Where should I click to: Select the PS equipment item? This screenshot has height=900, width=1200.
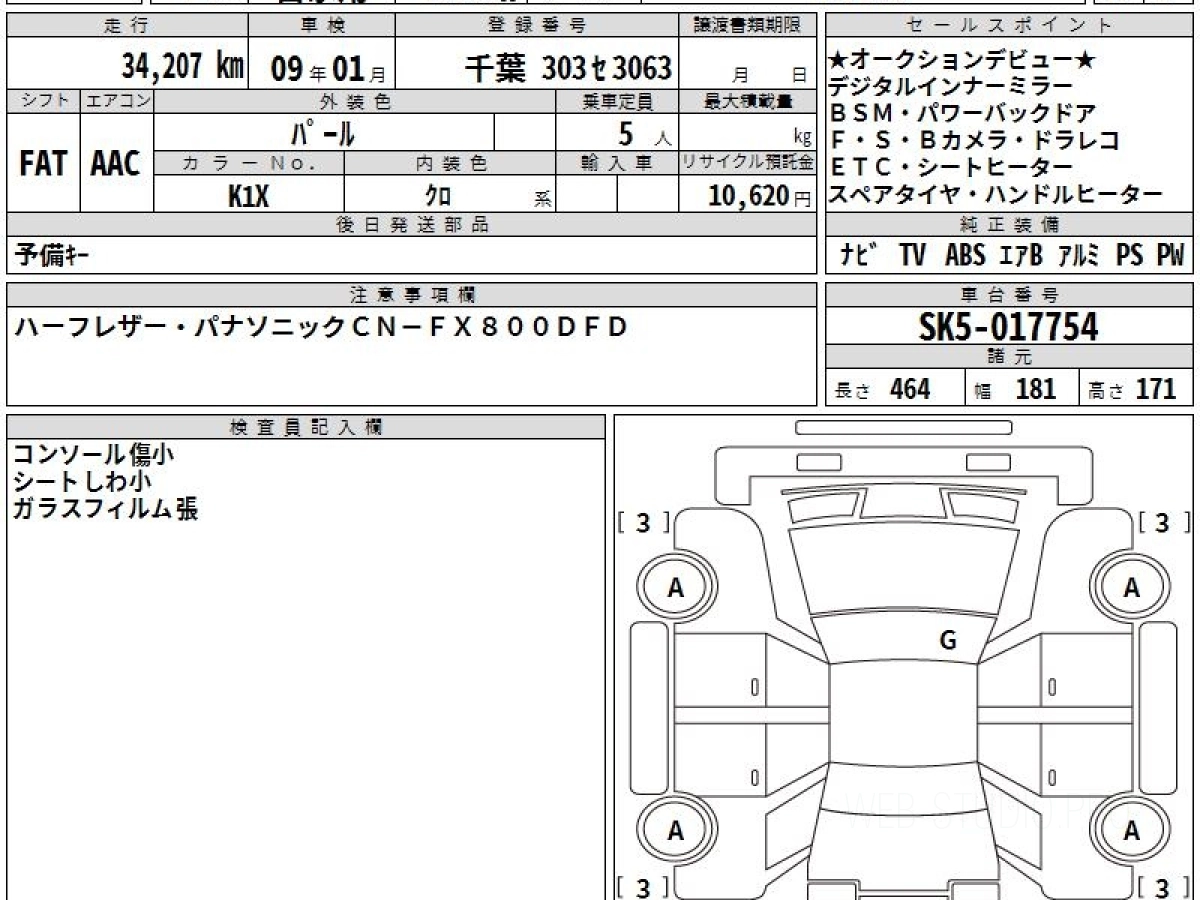[x=1130, y=256]
